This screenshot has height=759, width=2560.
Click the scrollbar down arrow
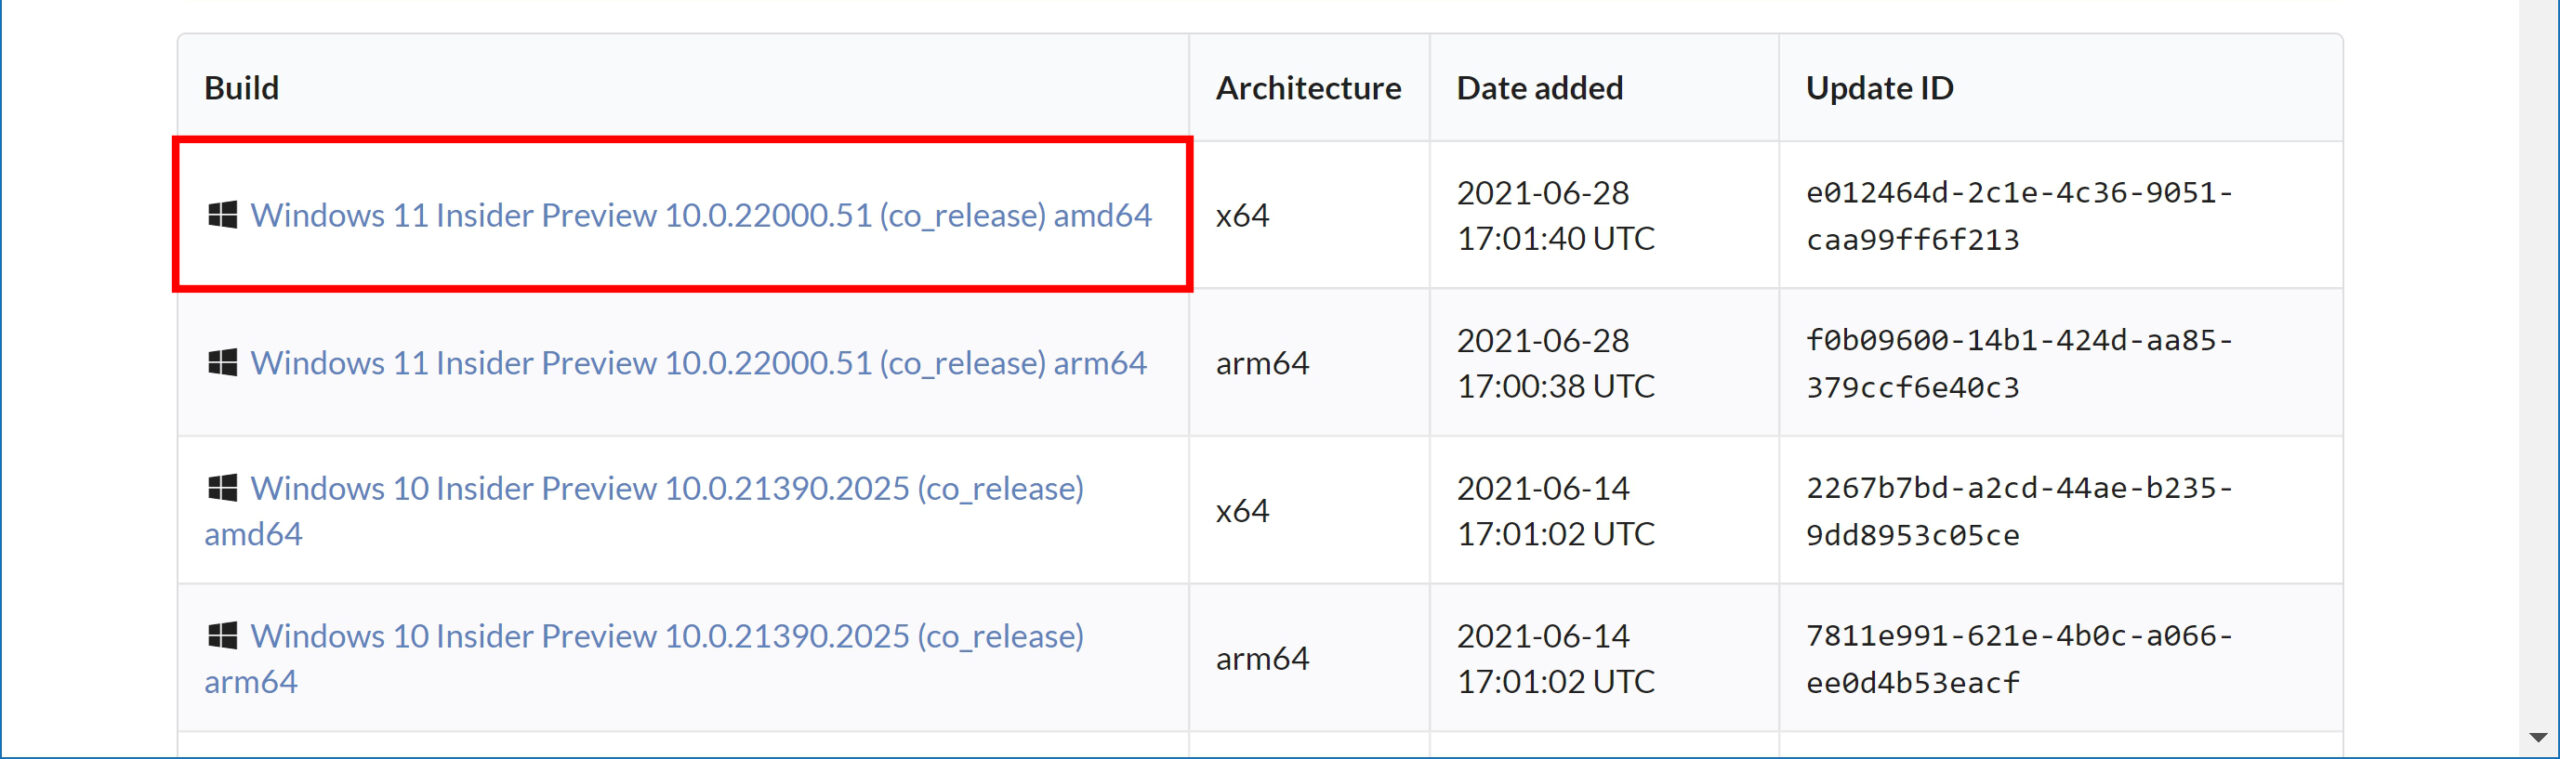(x=2538, y=738)
